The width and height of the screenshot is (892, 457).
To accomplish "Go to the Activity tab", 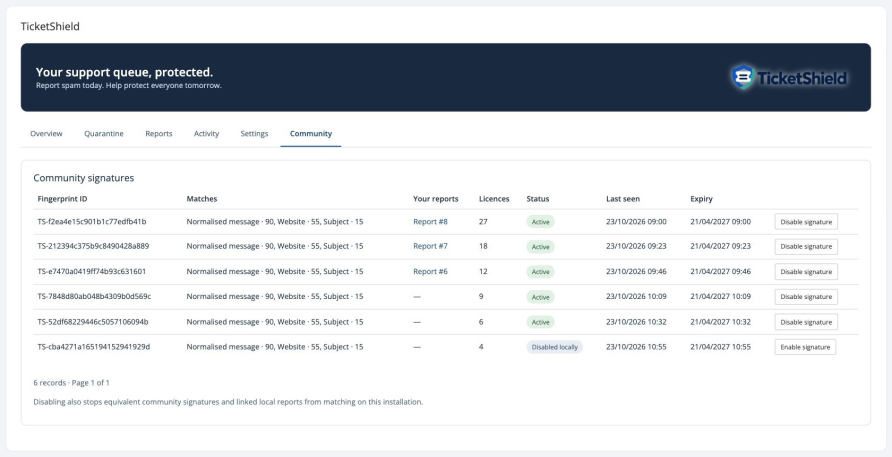I will [207, 134].
